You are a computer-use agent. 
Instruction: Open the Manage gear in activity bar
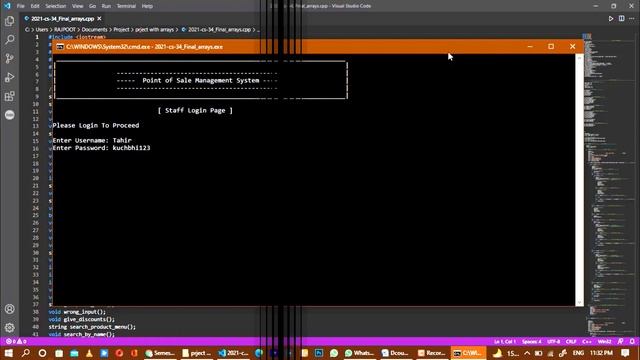9,328
